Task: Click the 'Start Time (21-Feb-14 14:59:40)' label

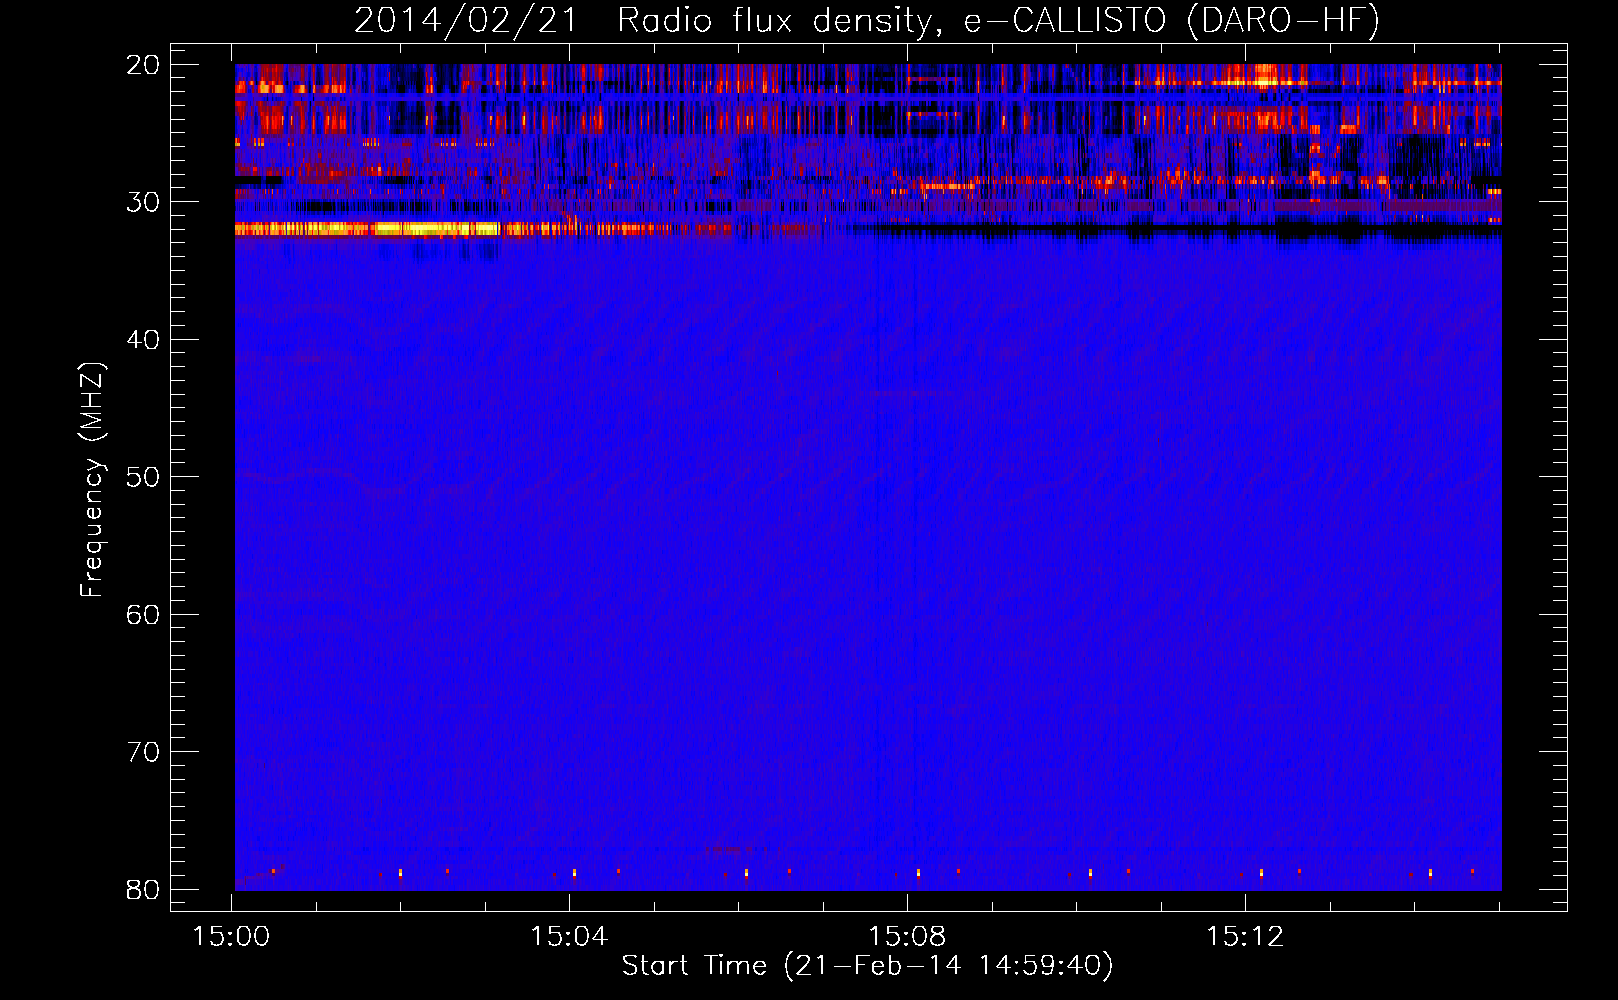Action: 867,966
